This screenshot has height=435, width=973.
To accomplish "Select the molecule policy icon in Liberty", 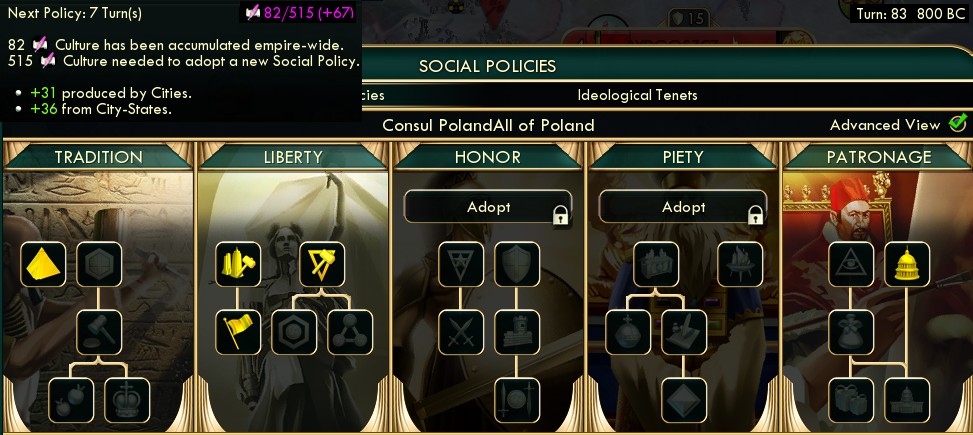I will click(x=350, y=332).
